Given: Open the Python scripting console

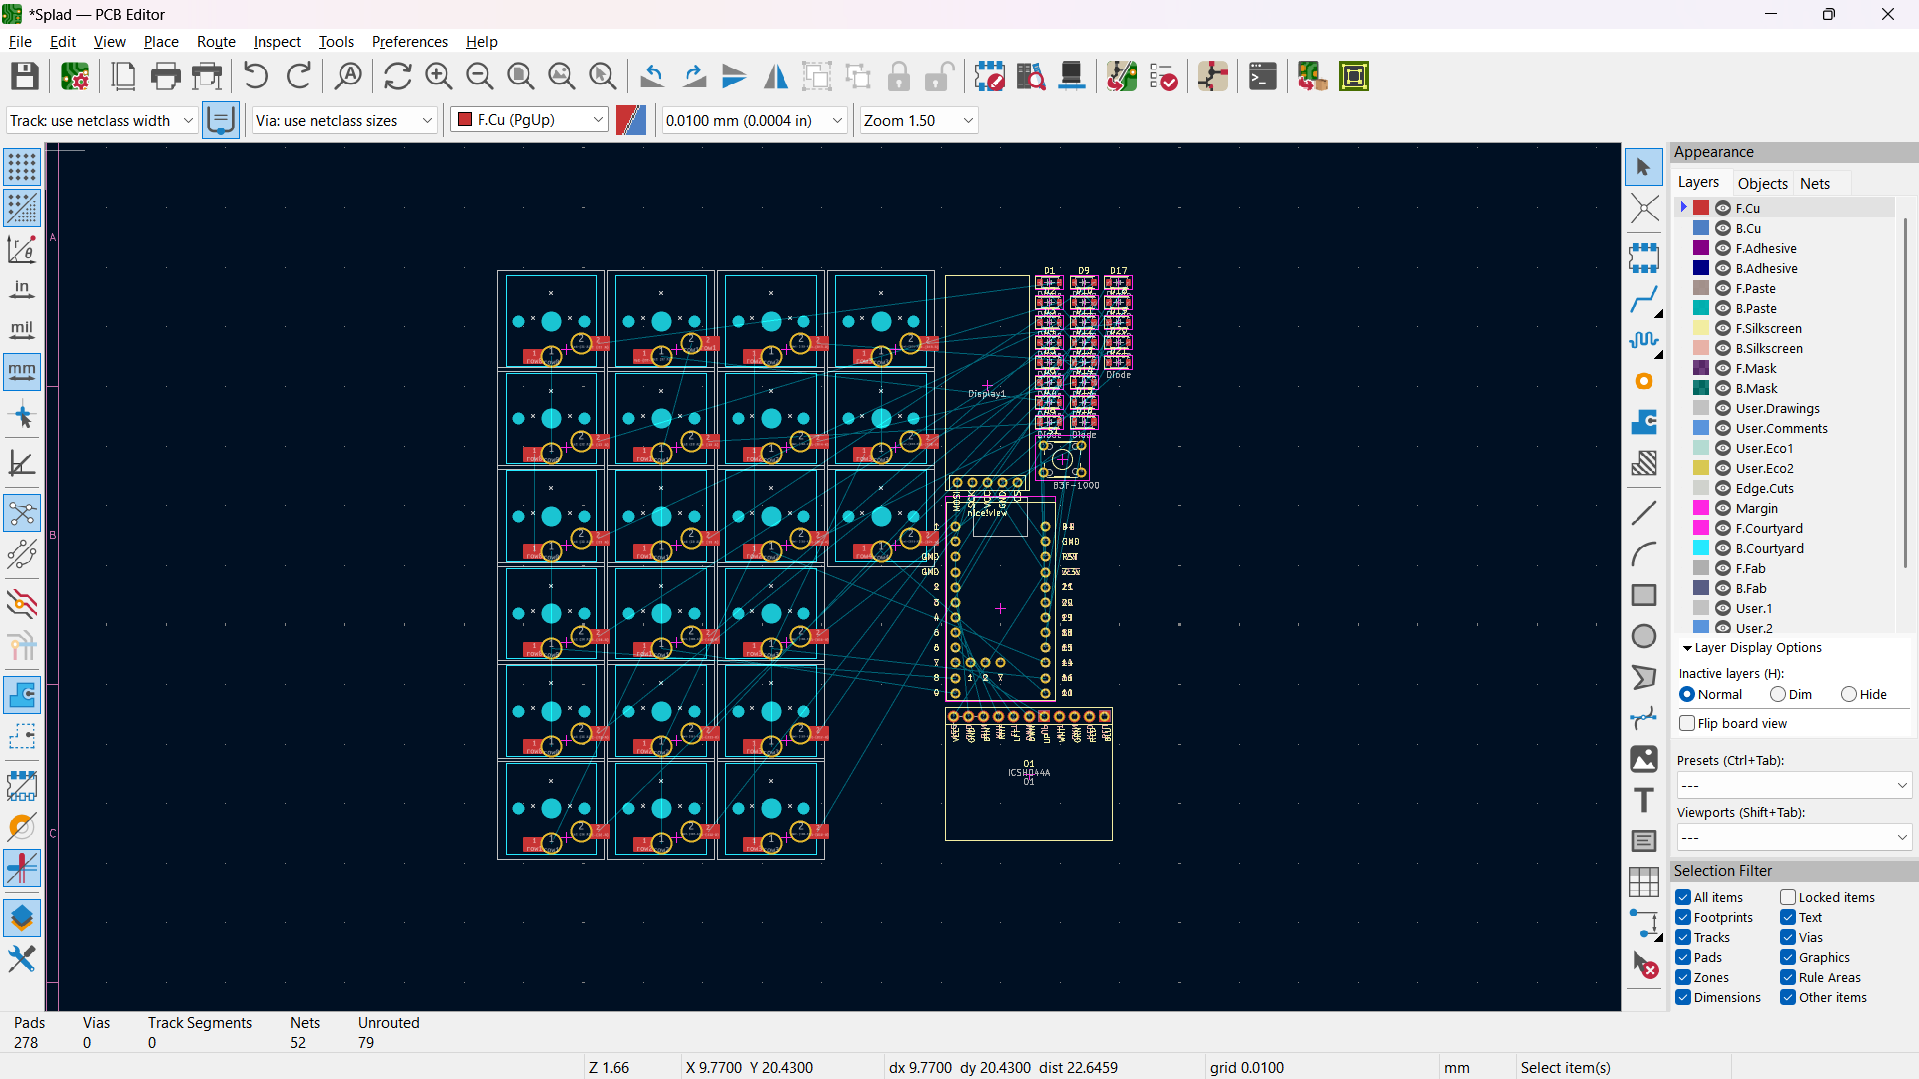Looking at the screenshot, I should coord(1262,76).
